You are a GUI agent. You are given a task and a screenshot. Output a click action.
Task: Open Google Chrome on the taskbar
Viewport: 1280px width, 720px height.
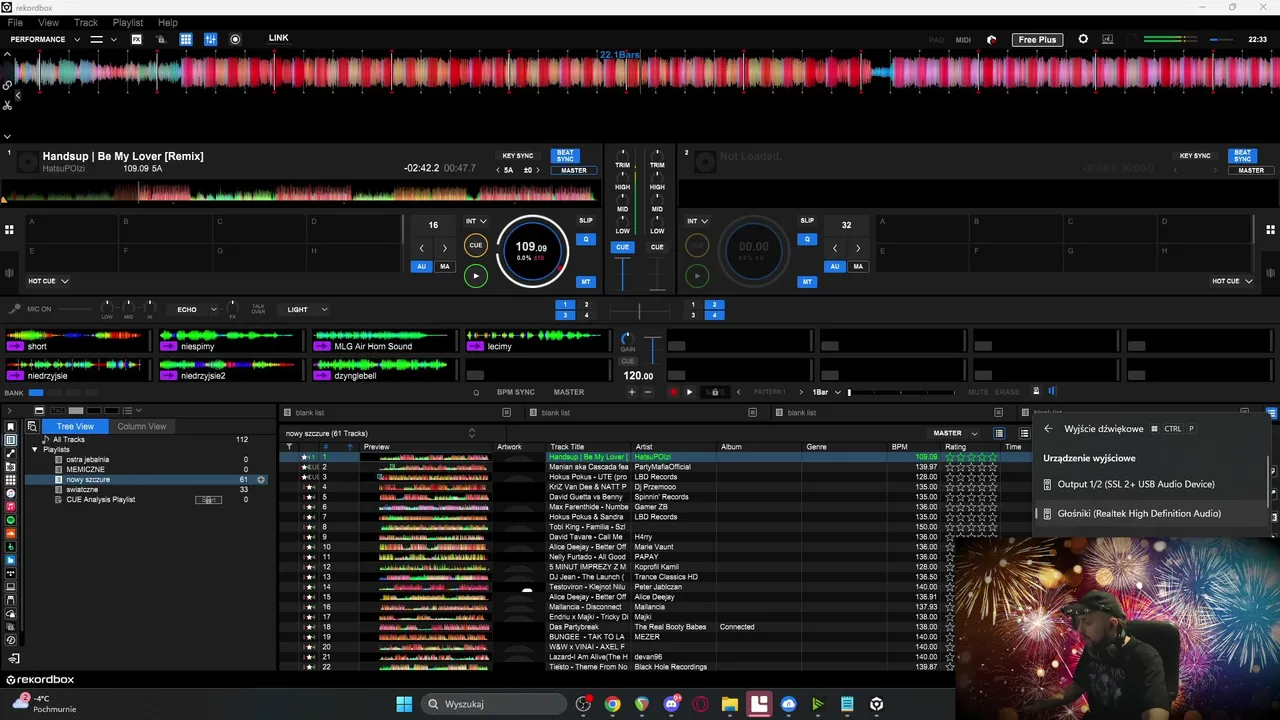coord(612,704)
